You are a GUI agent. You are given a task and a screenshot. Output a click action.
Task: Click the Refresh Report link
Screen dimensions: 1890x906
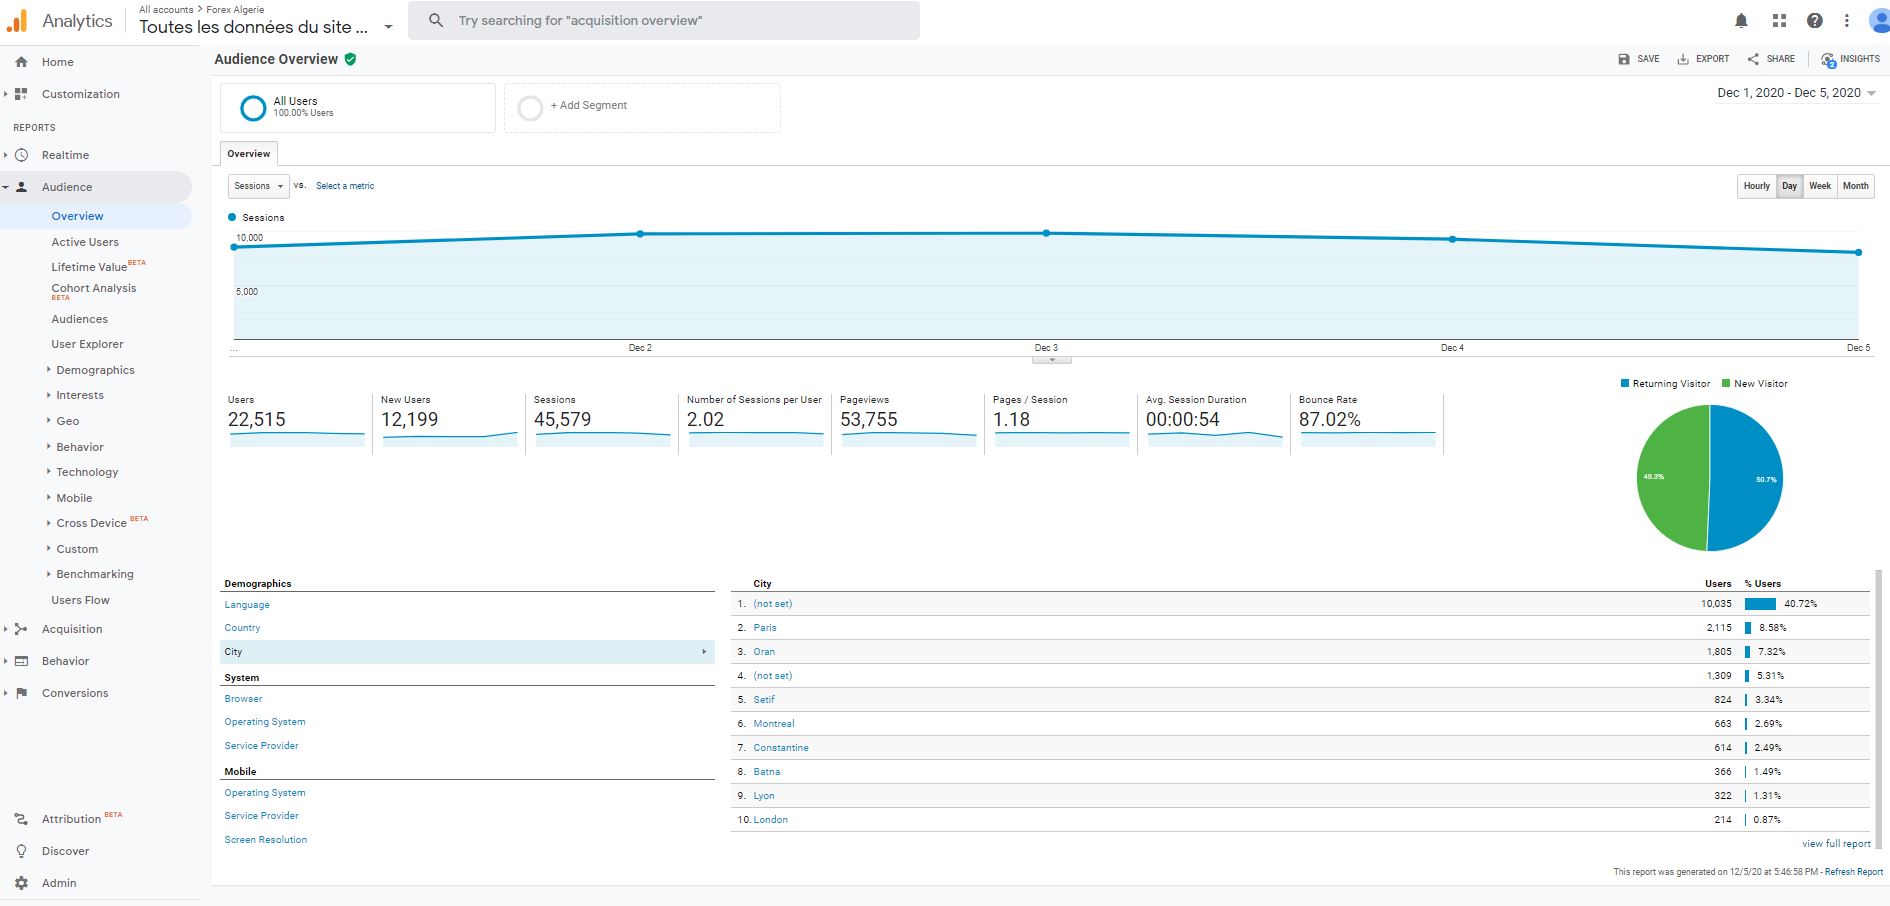coord(1853,872)
